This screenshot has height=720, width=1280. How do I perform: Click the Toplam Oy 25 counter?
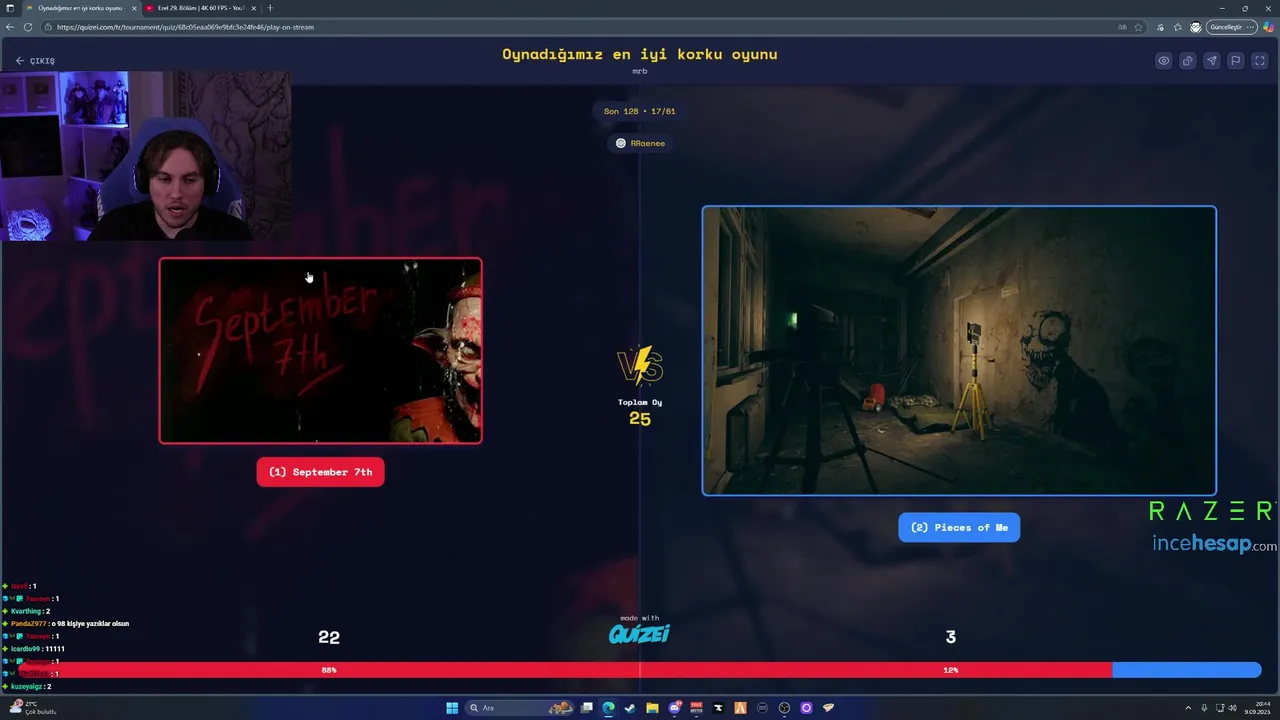click(x=640, y=411)
